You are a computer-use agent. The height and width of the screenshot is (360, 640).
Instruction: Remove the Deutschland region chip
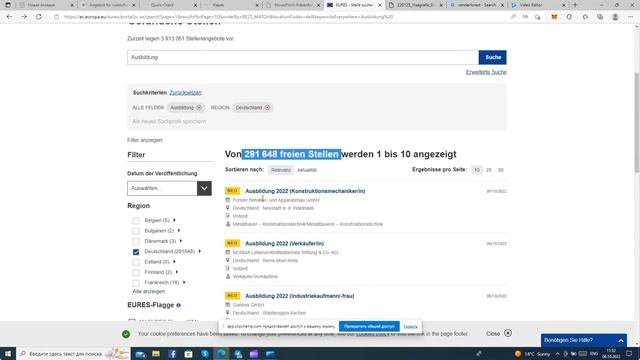click(267, 107)
